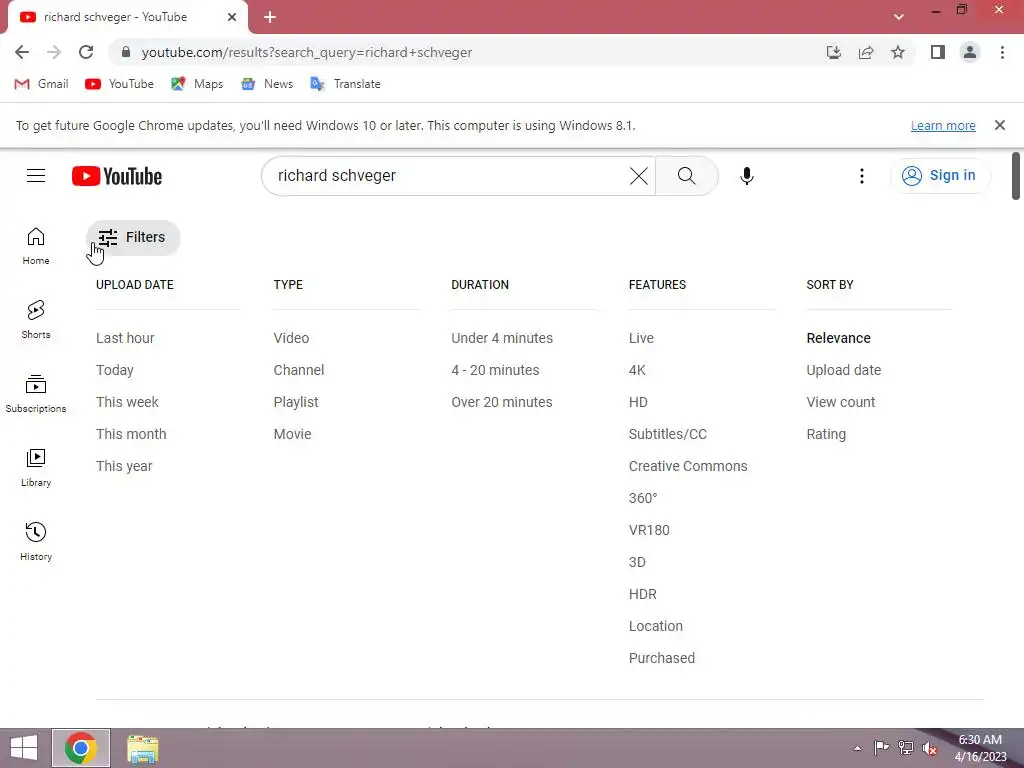Screen dimensions: 1024x768
Task: Open YouTube settings three-dot menu
Action: 861,176
